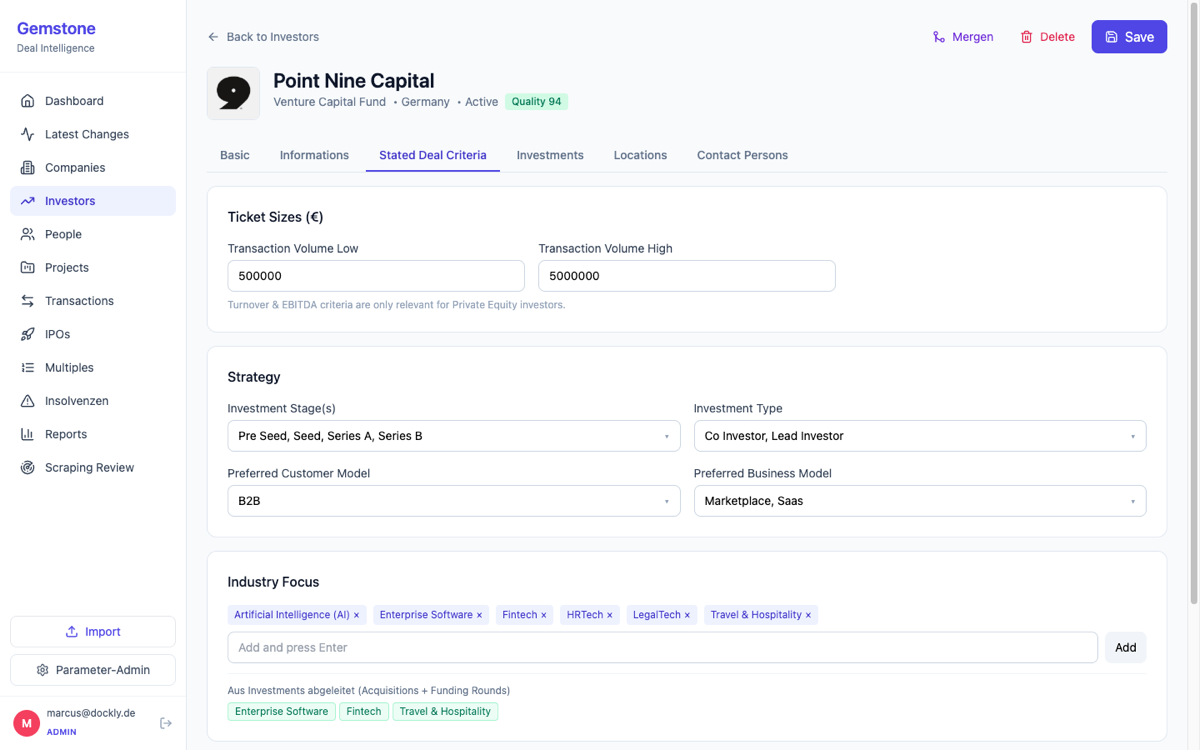Click the Projects folder icon

27,268
